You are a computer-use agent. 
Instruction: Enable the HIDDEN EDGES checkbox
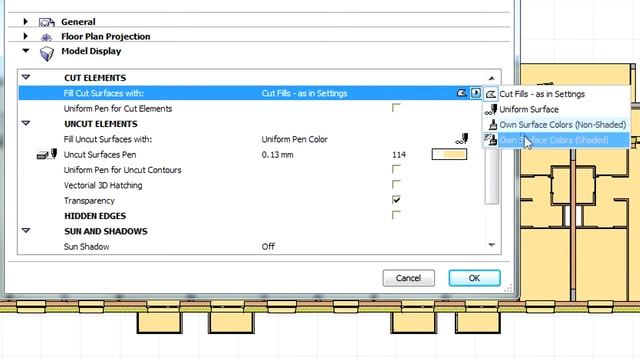pos(396,215)
